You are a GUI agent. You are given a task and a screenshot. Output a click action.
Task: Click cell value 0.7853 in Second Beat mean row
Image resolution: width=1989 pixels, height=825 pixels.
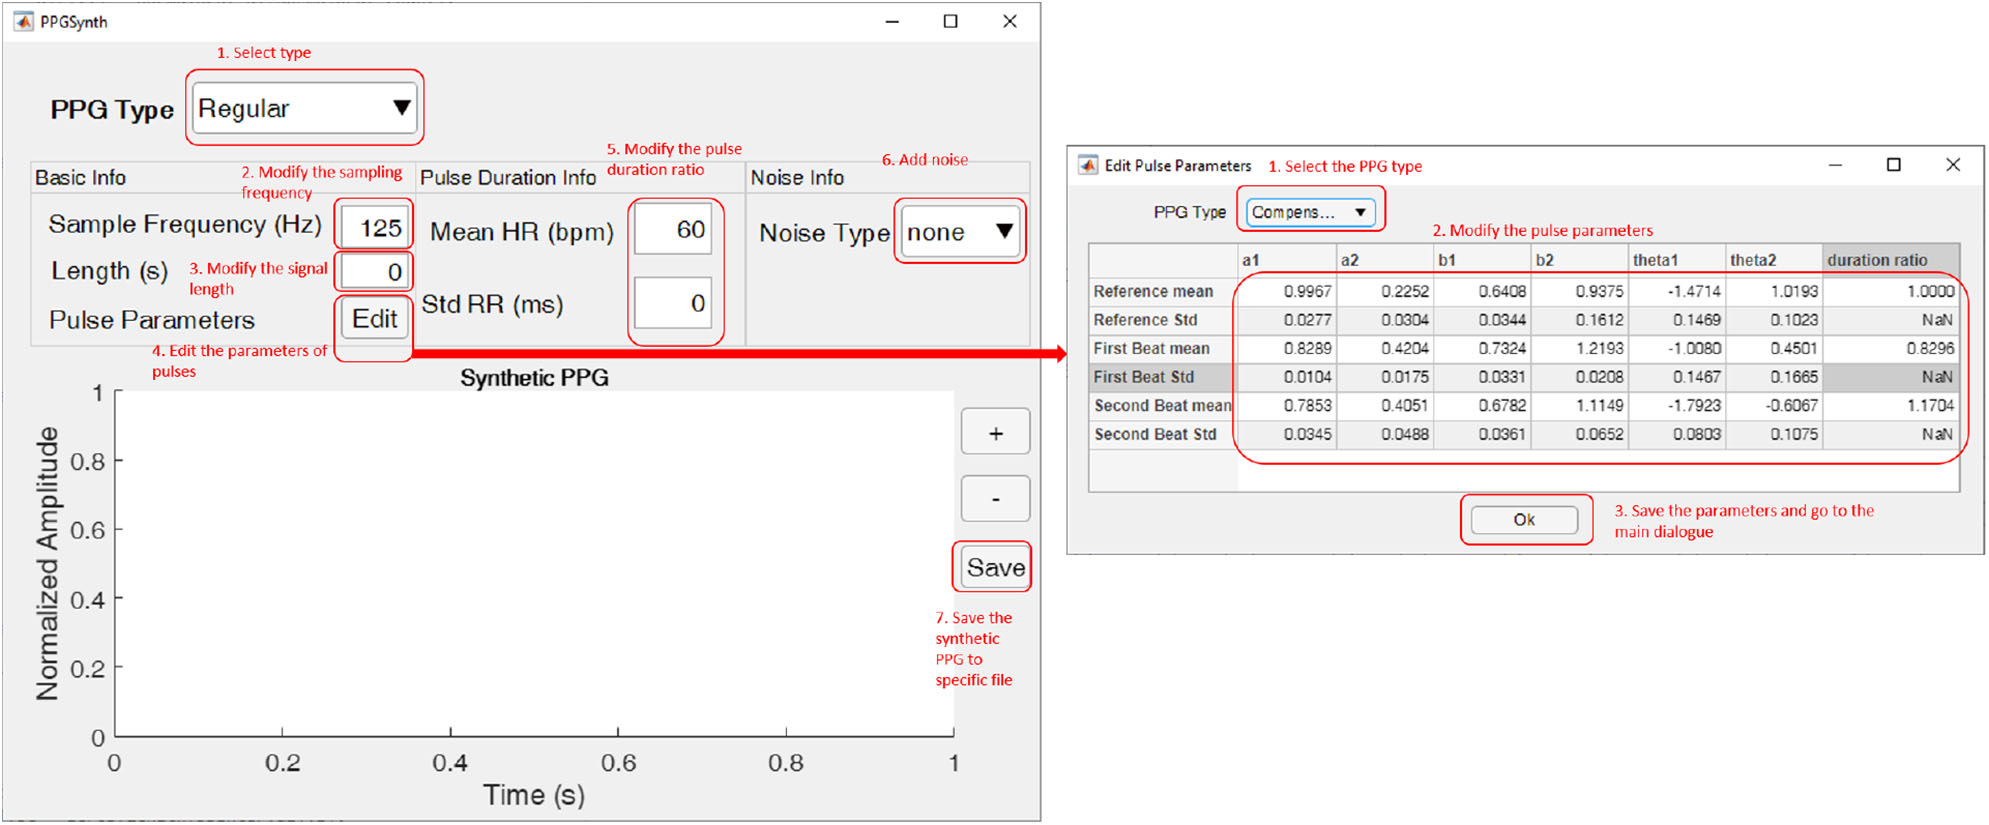(x=1287, y=405)
